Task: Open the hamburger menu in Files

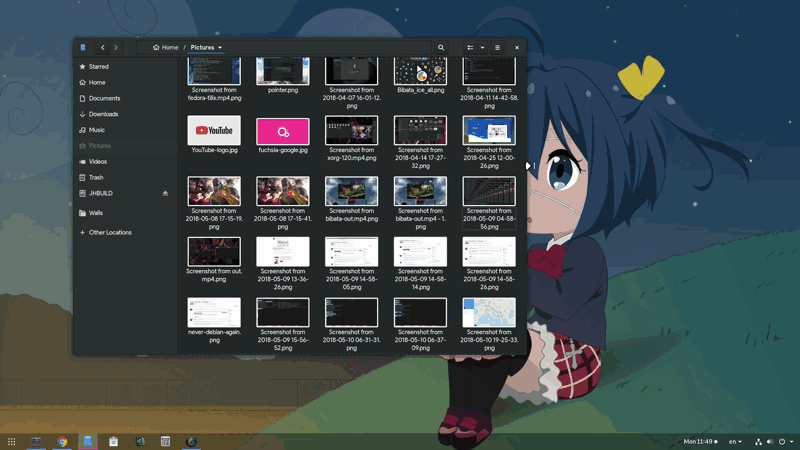Action: pos(497,47)
